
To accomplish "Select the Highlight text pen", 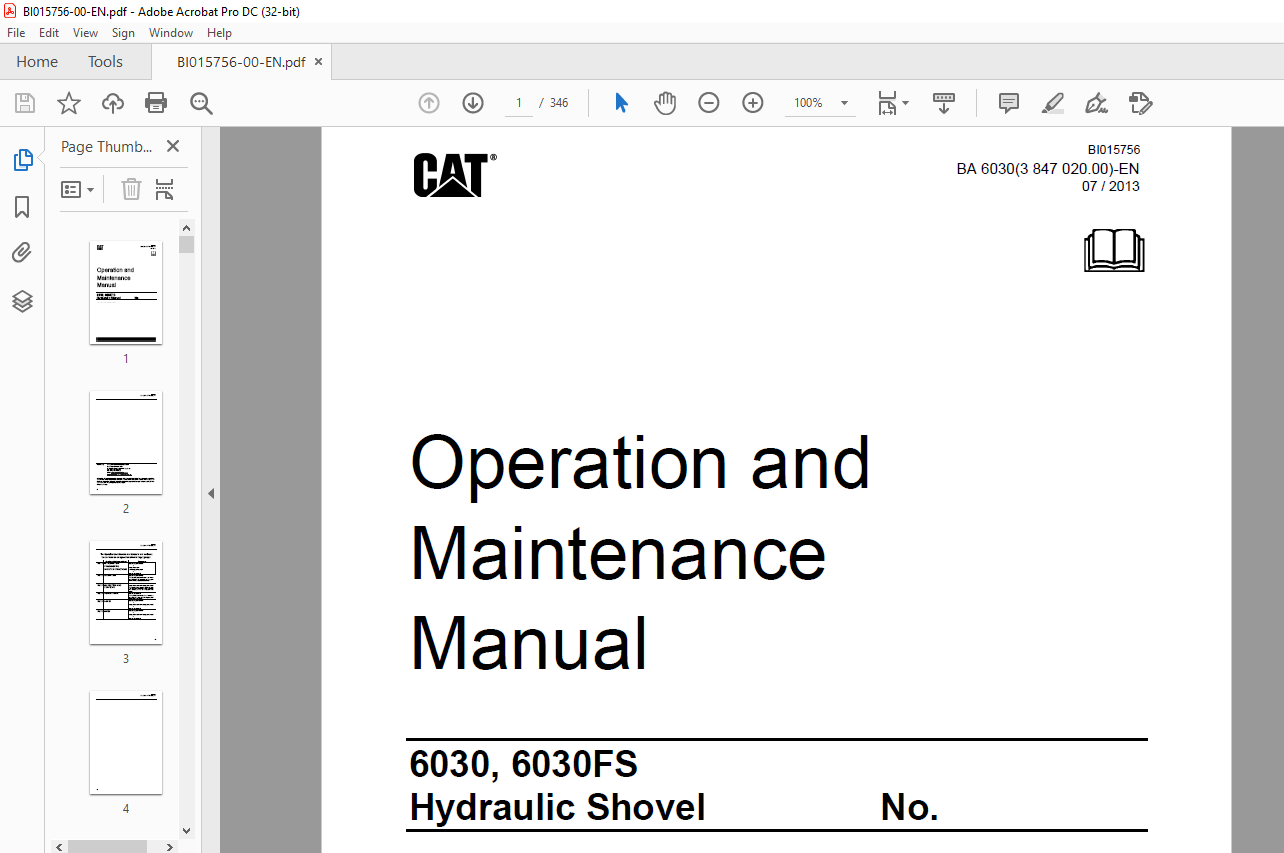I will (1052, 103).
